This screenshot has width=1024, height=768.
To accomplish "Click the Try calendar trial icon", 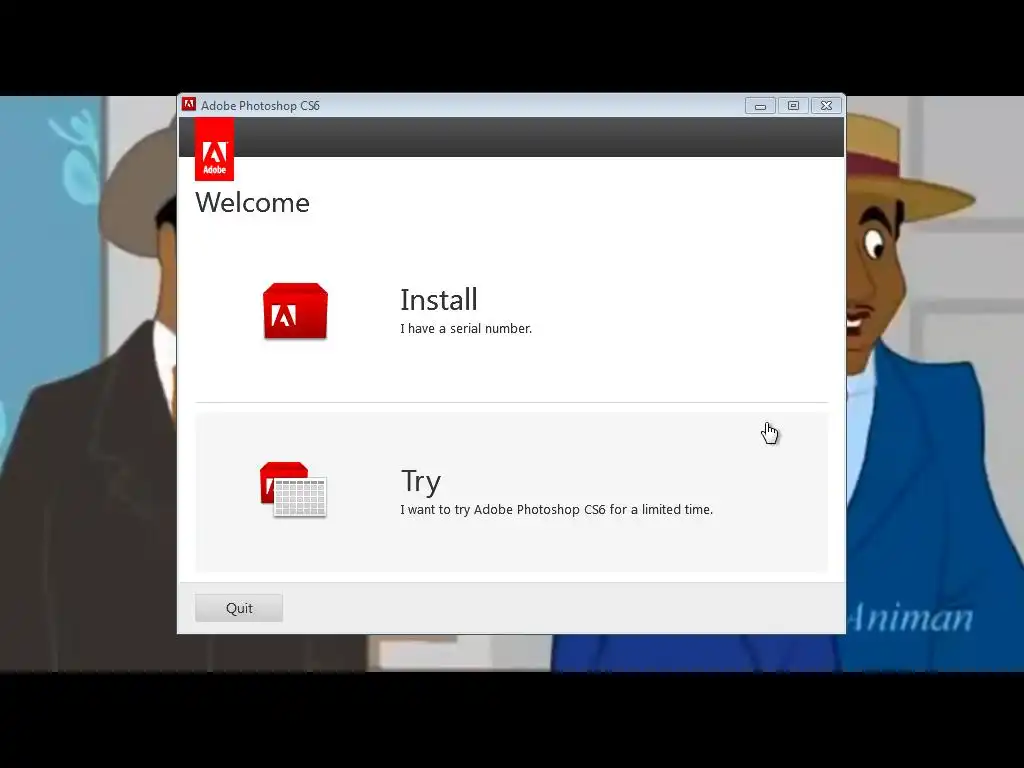I will tap(293, 489).
